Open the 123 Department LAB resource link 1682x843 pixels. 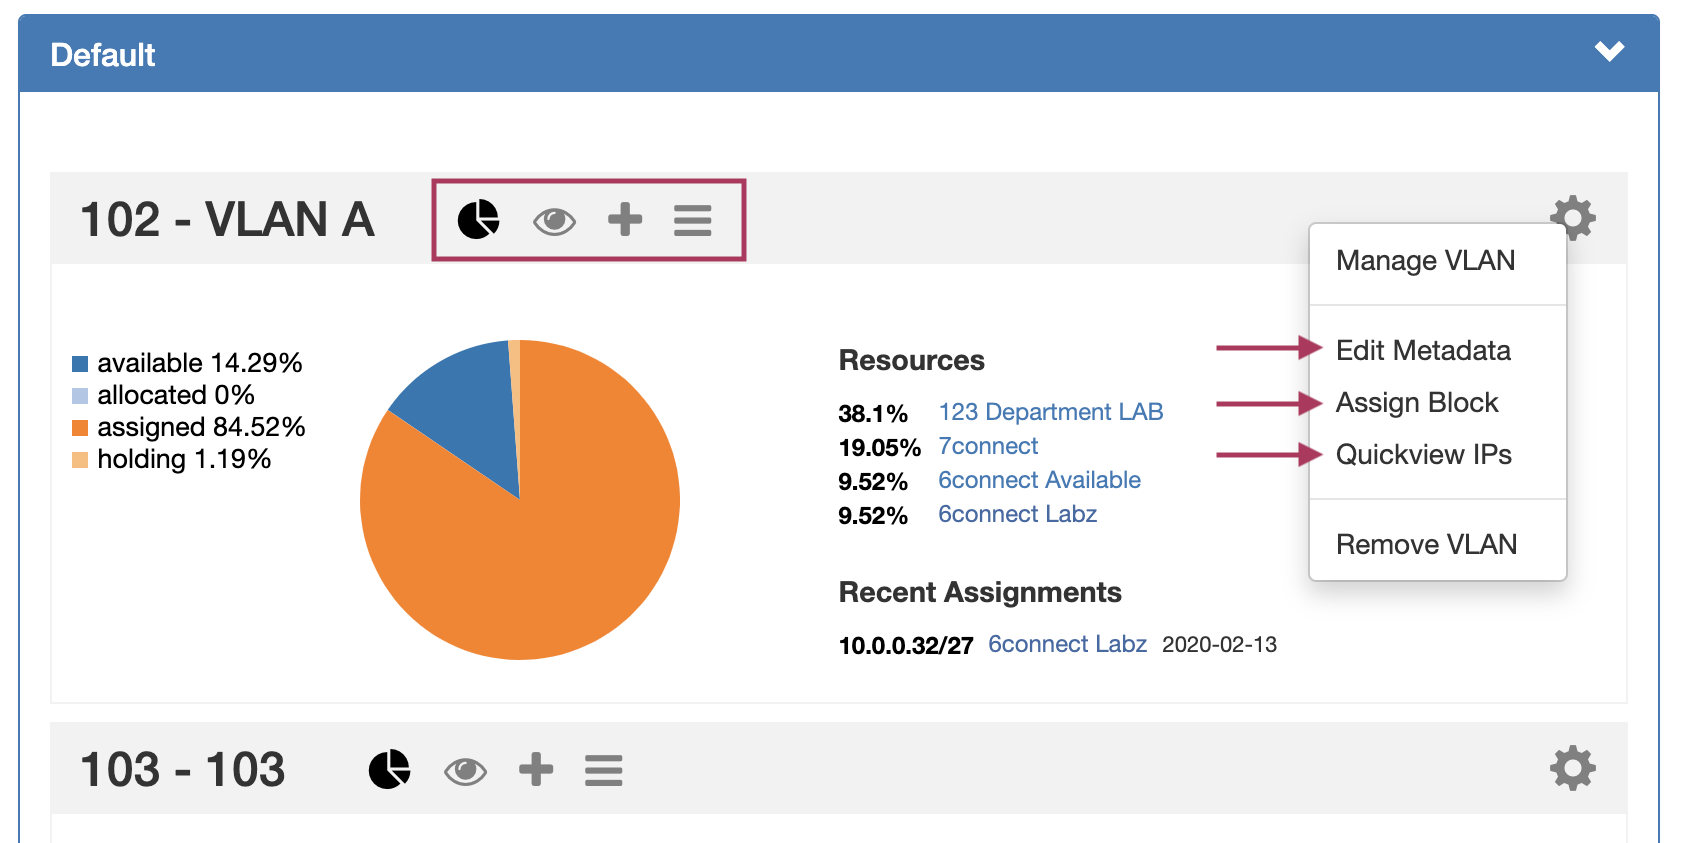[x=1050, y=412]
